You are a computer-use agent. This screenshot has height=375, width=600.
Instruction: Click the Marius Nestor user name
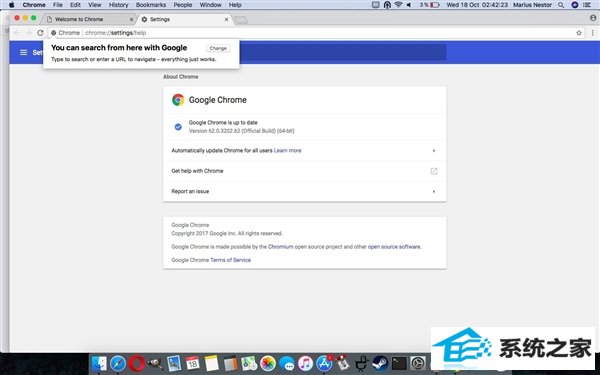pos(532,5)
